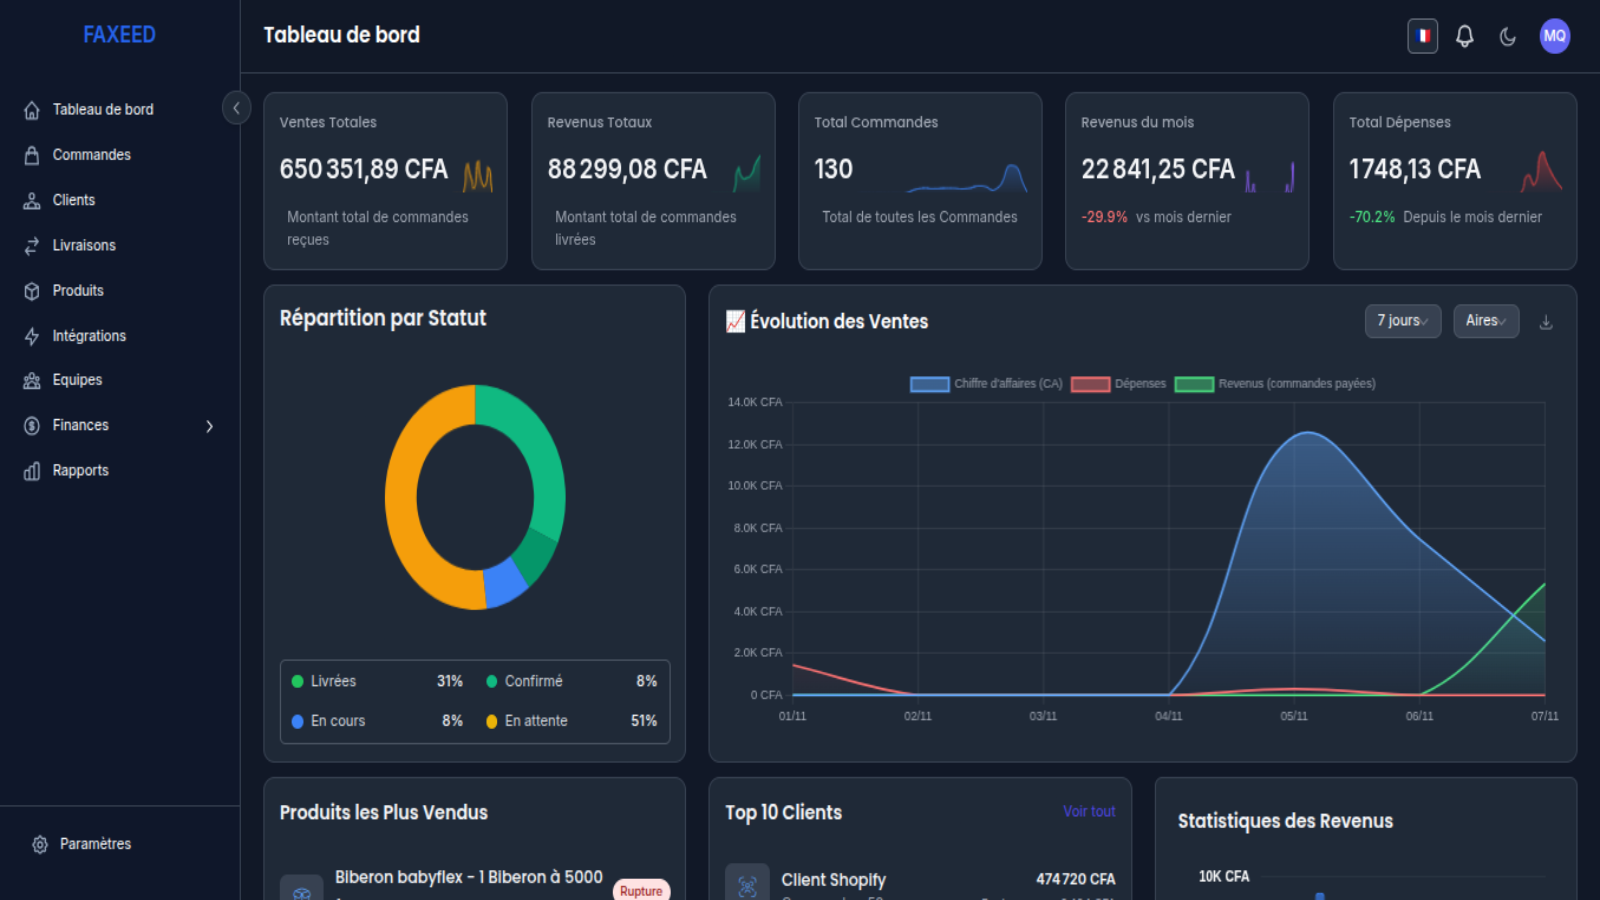1600x900 pixels.
Task: Open the MQ user avatar menu
Action: point(1554,36)
